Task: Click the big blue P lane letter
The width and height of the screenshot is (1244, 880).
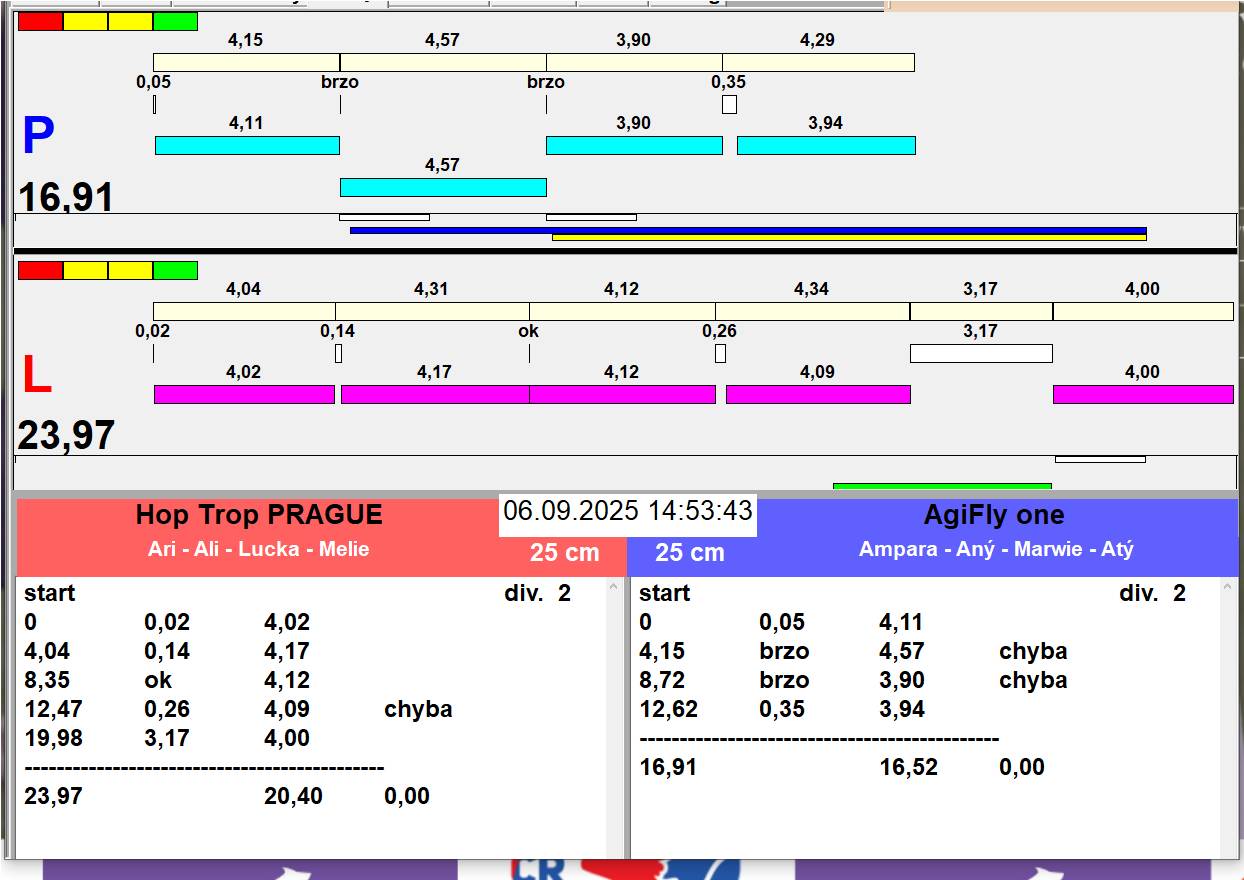Action: pos(38,137)
